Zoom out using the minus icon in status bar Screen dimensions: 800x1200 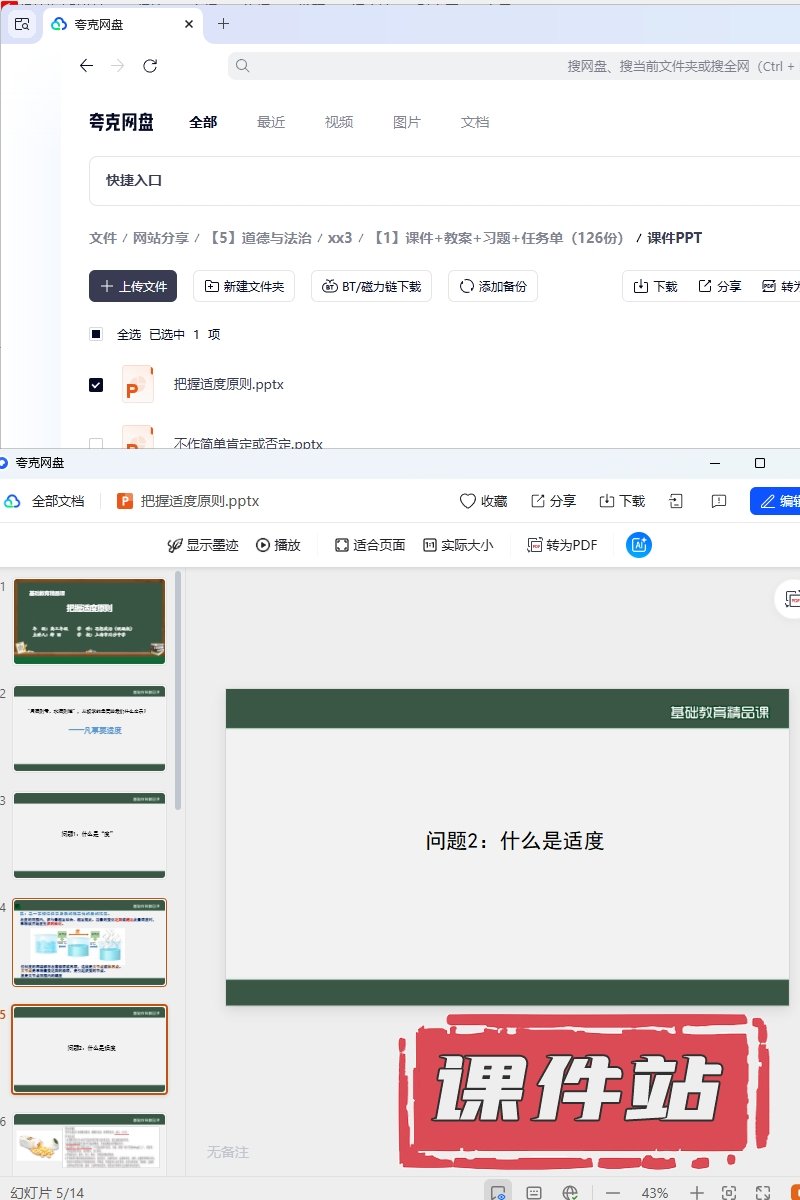coord(613,1193)
